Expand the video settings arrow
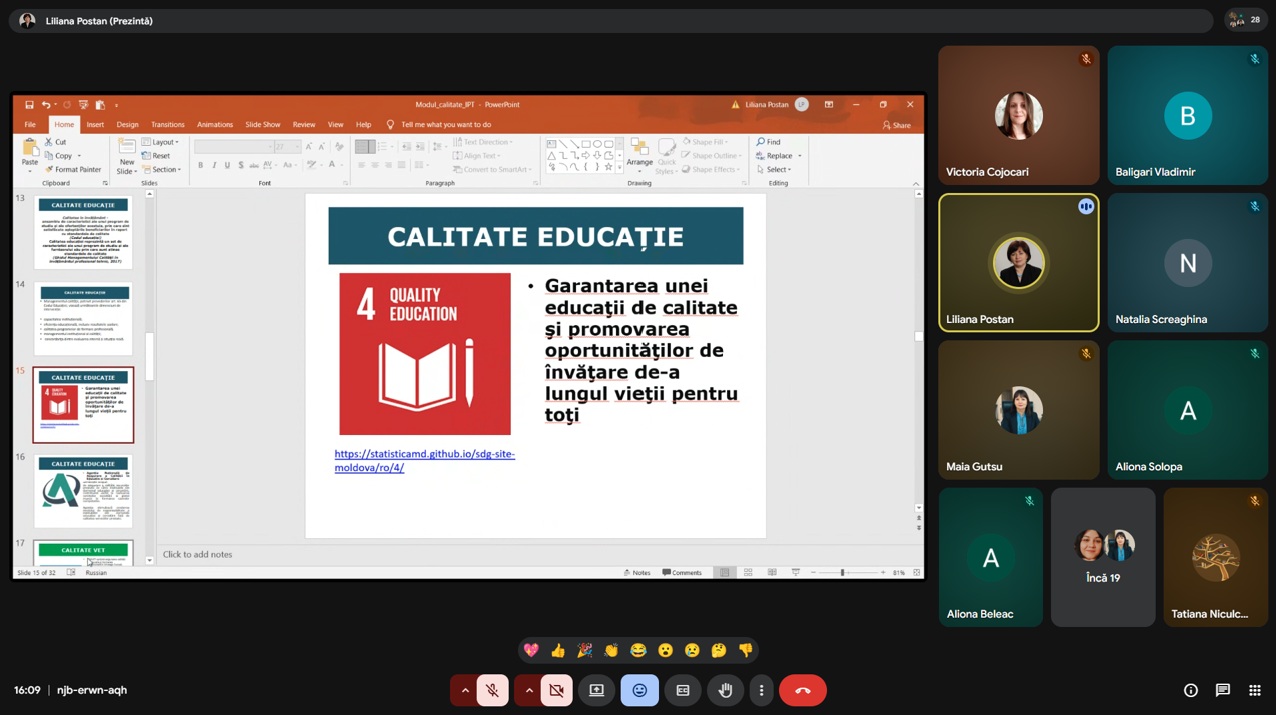Viewport: 1276px width, 715px height. tap(529, 690)
